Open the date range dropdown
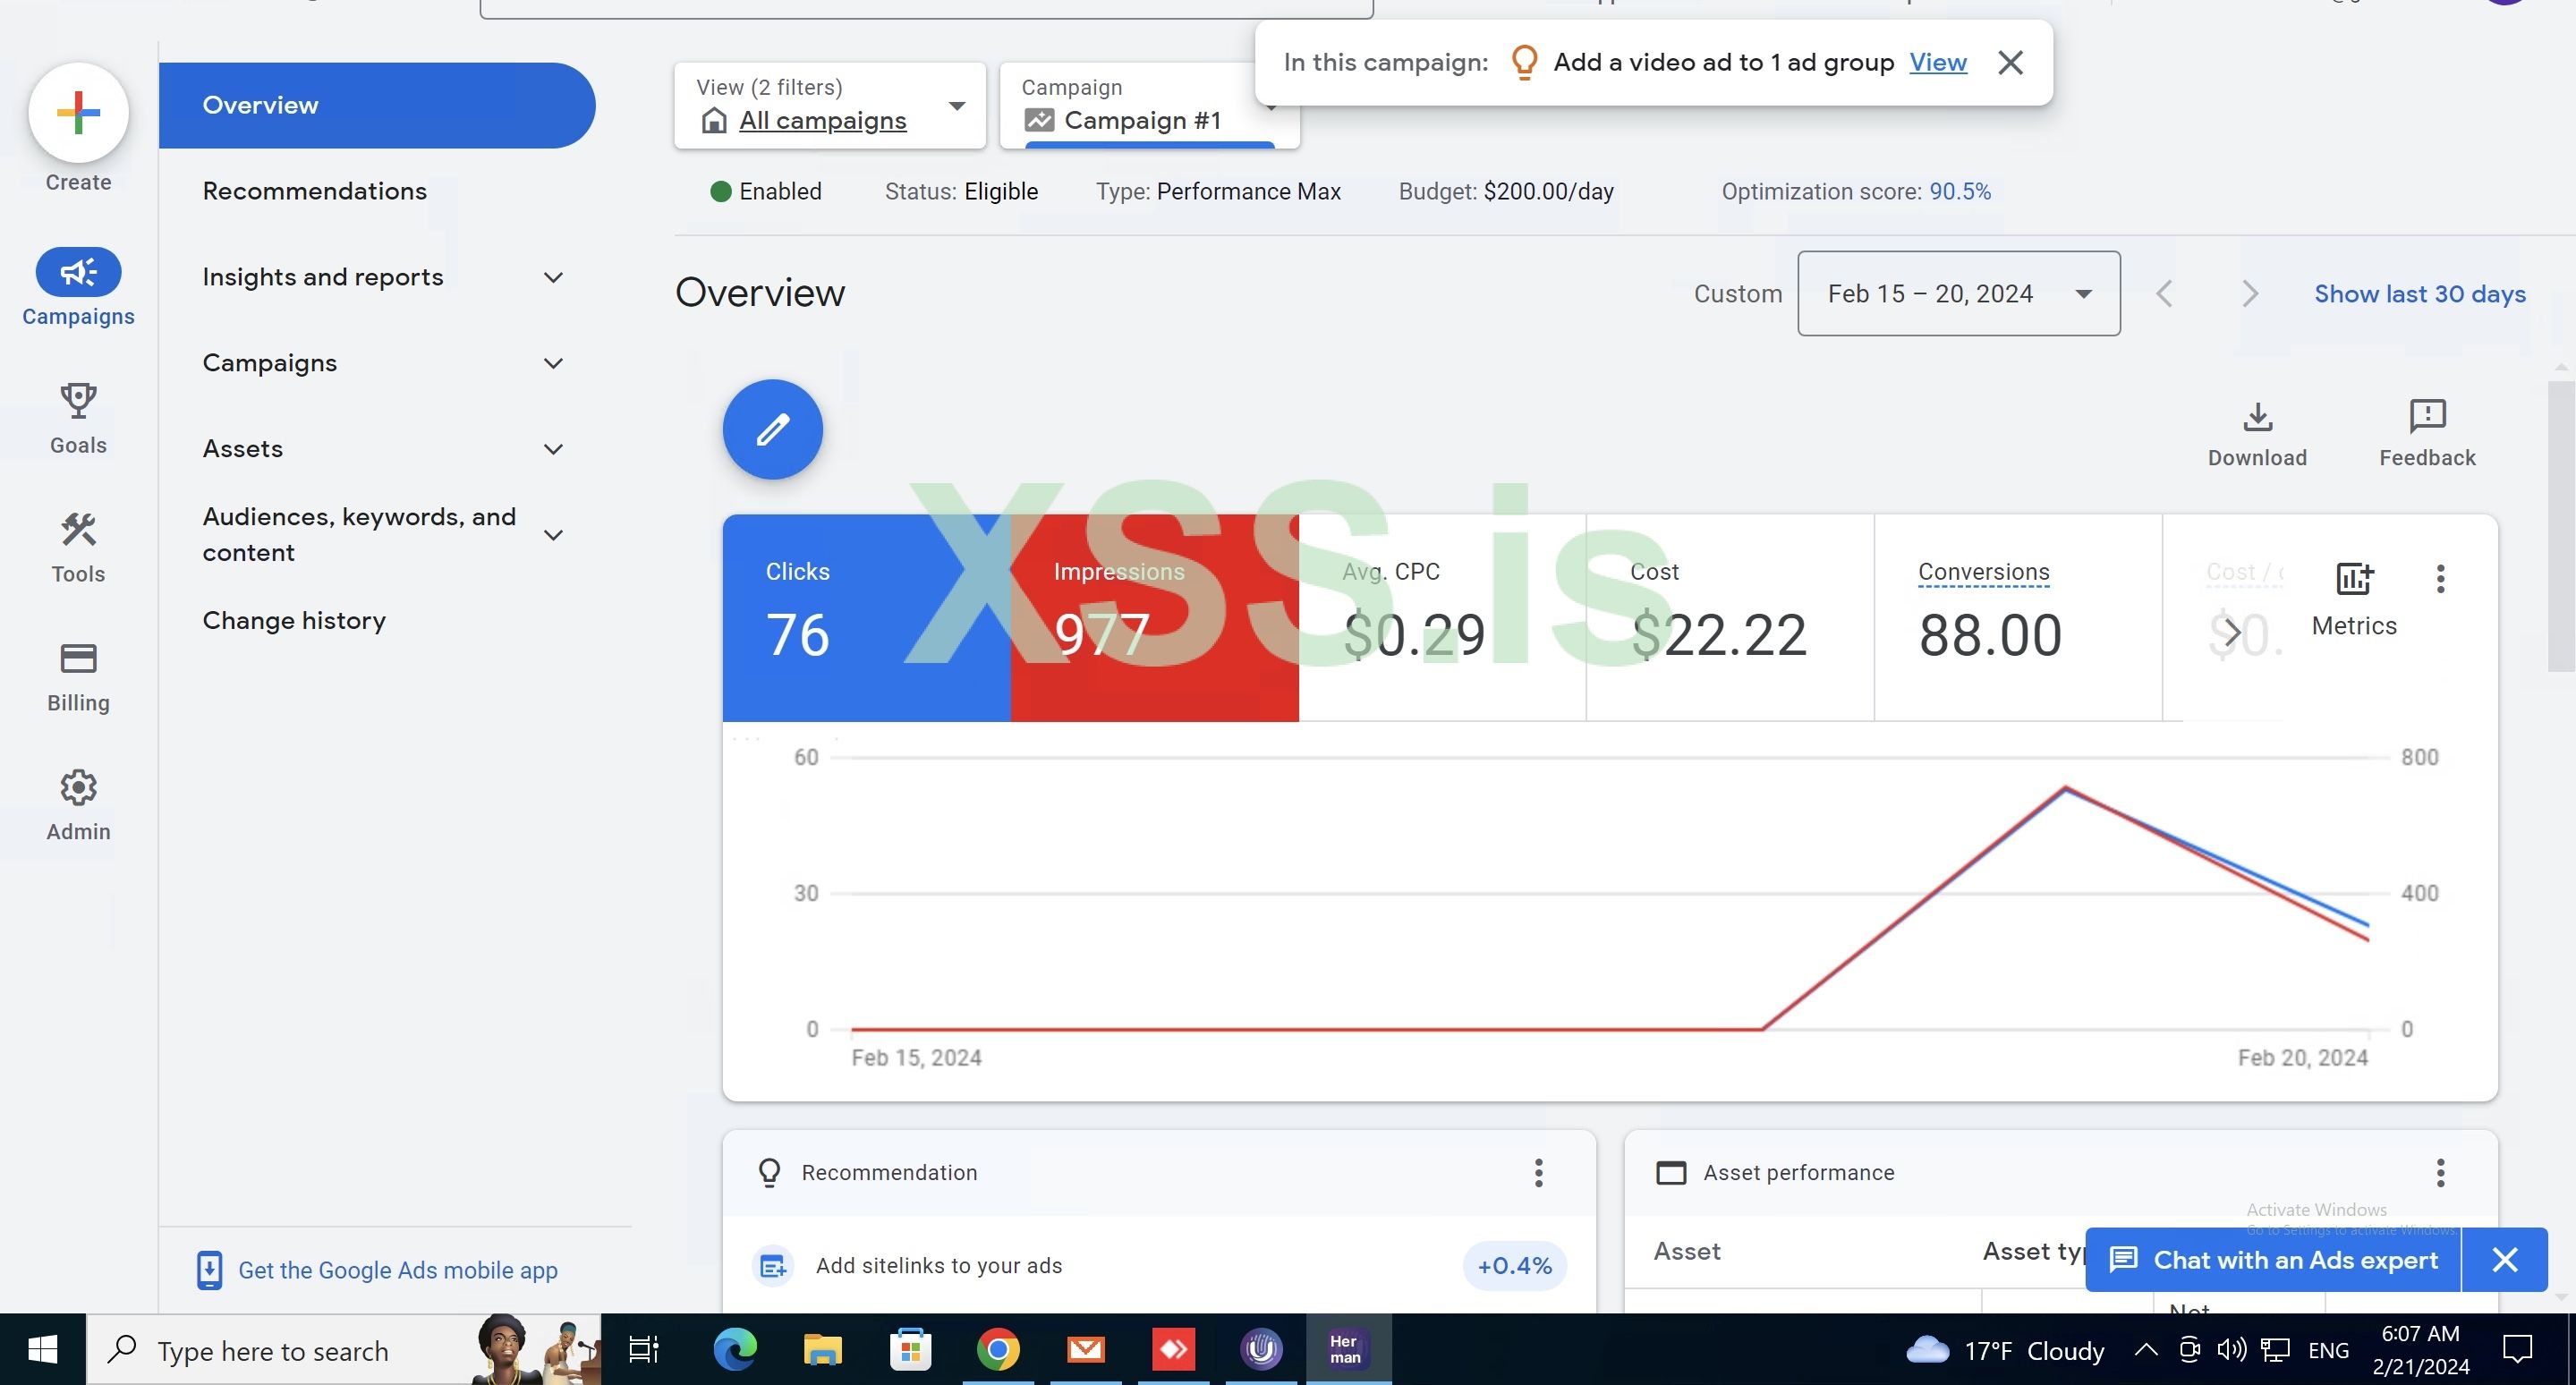 1957,294
